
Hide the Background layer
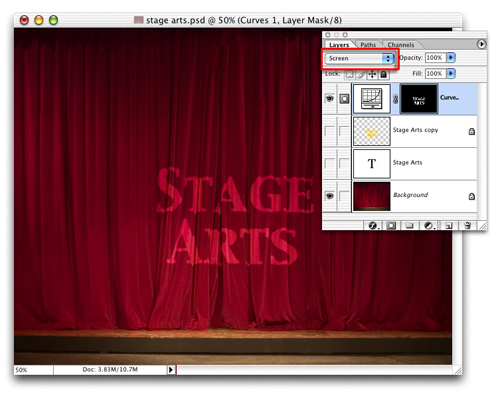(x=330, y=196)
